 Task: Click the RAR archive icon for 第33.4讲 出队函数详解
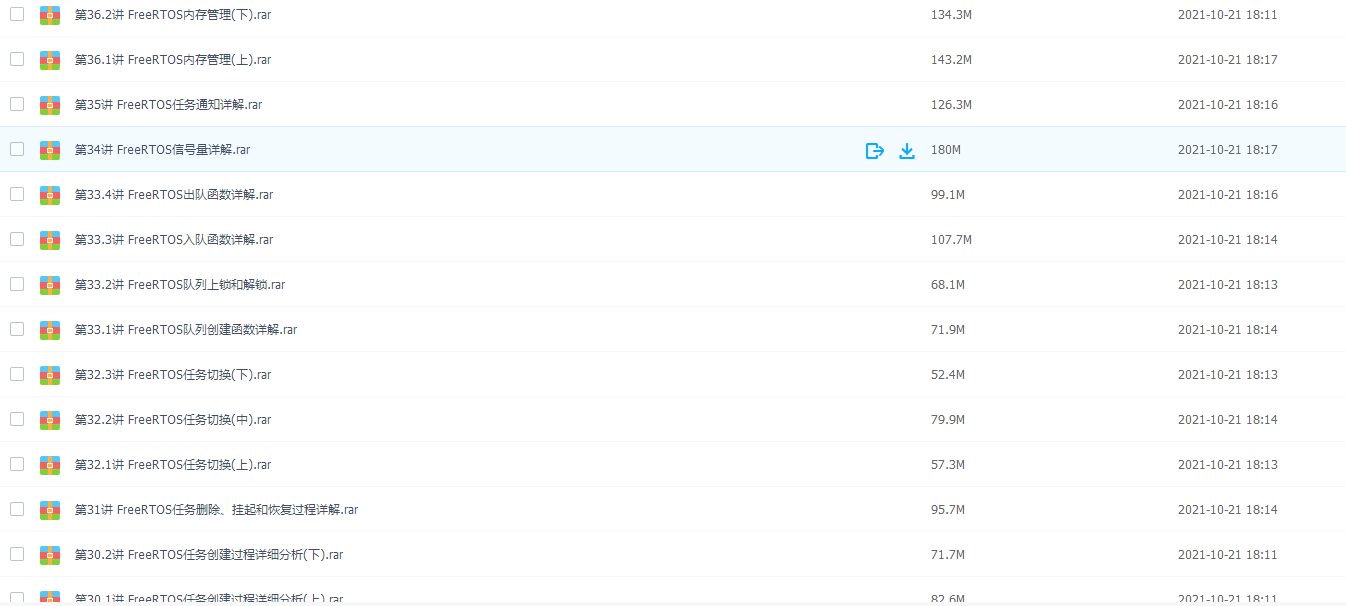pyautogui.click(x=50, y=195)
